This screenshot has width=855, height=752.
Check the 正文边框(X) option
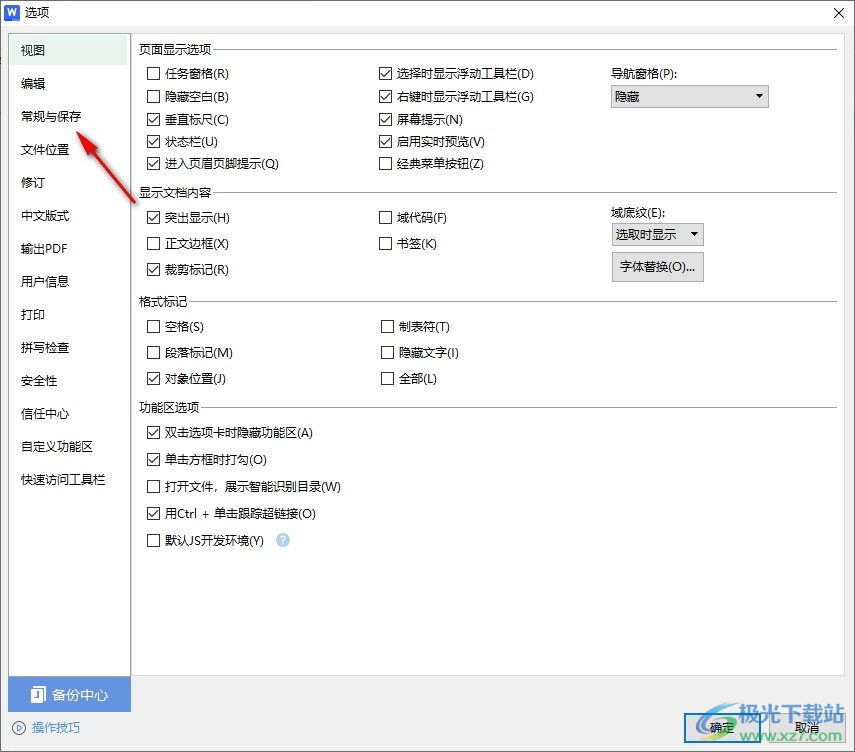(x=154, y=243)
